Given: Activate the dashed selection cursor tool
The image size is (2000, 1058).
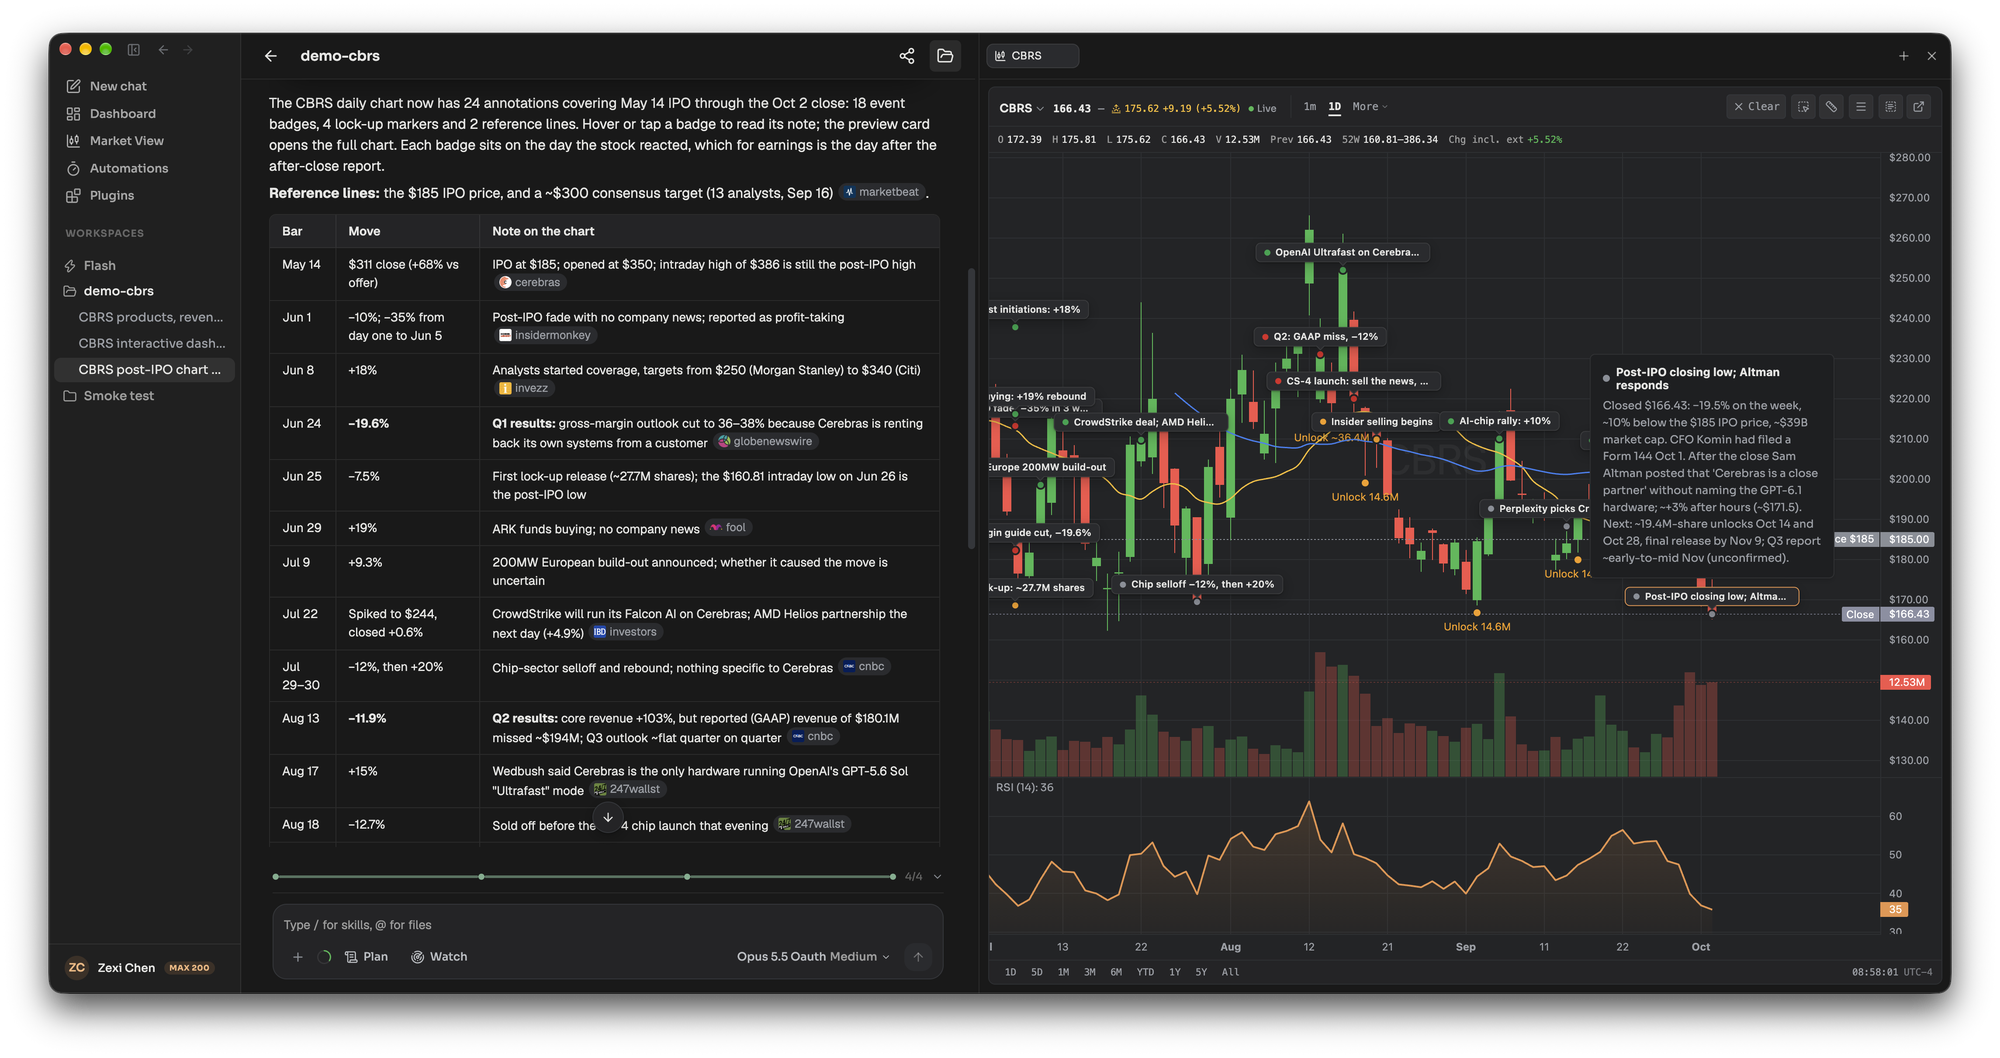Looking at the screenshot, I should [1803, 106].
